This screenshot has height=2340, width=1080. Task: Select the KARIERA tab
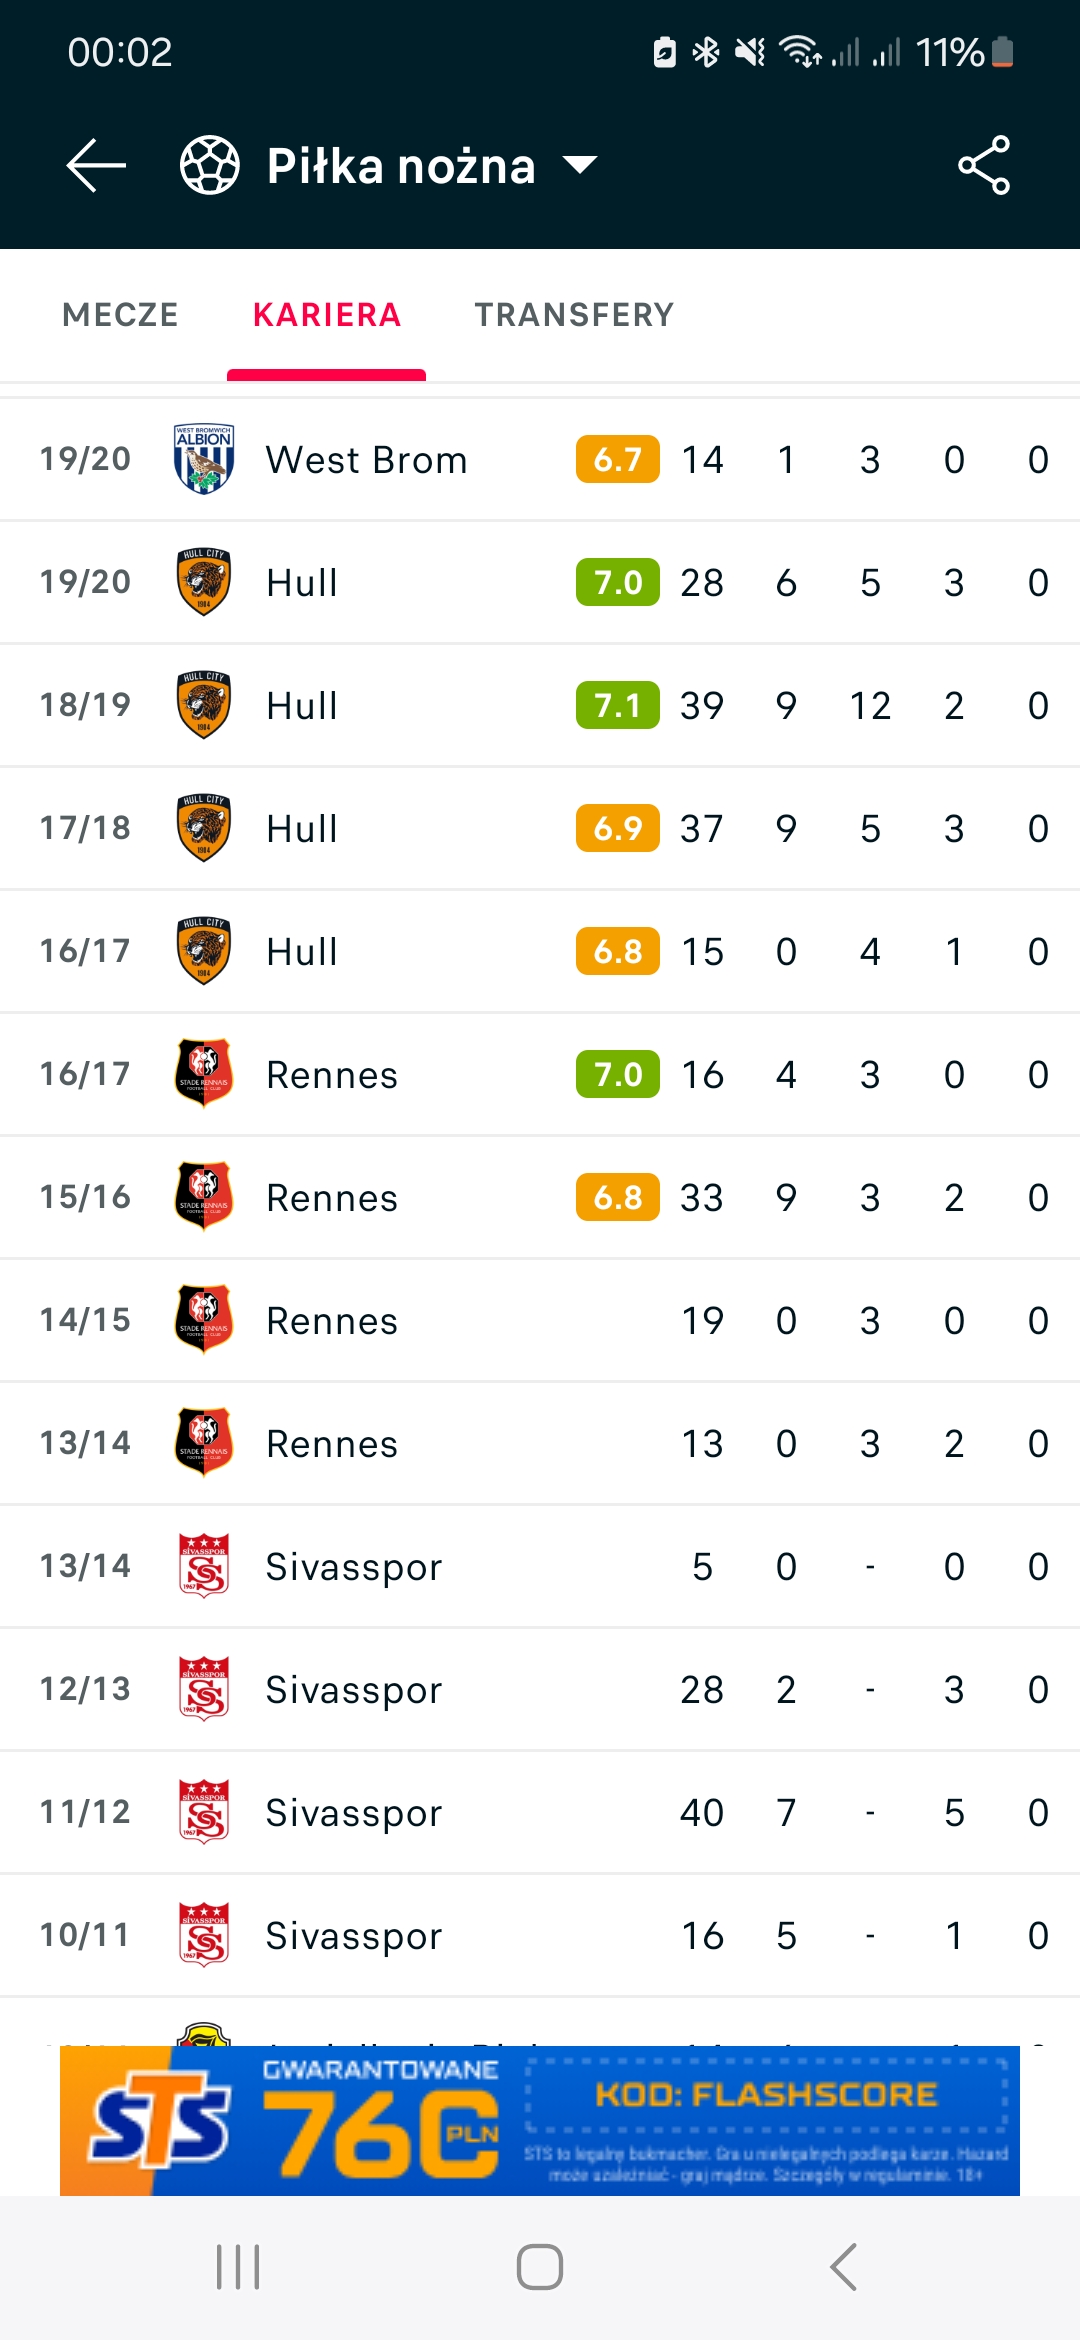click(327, 315)
